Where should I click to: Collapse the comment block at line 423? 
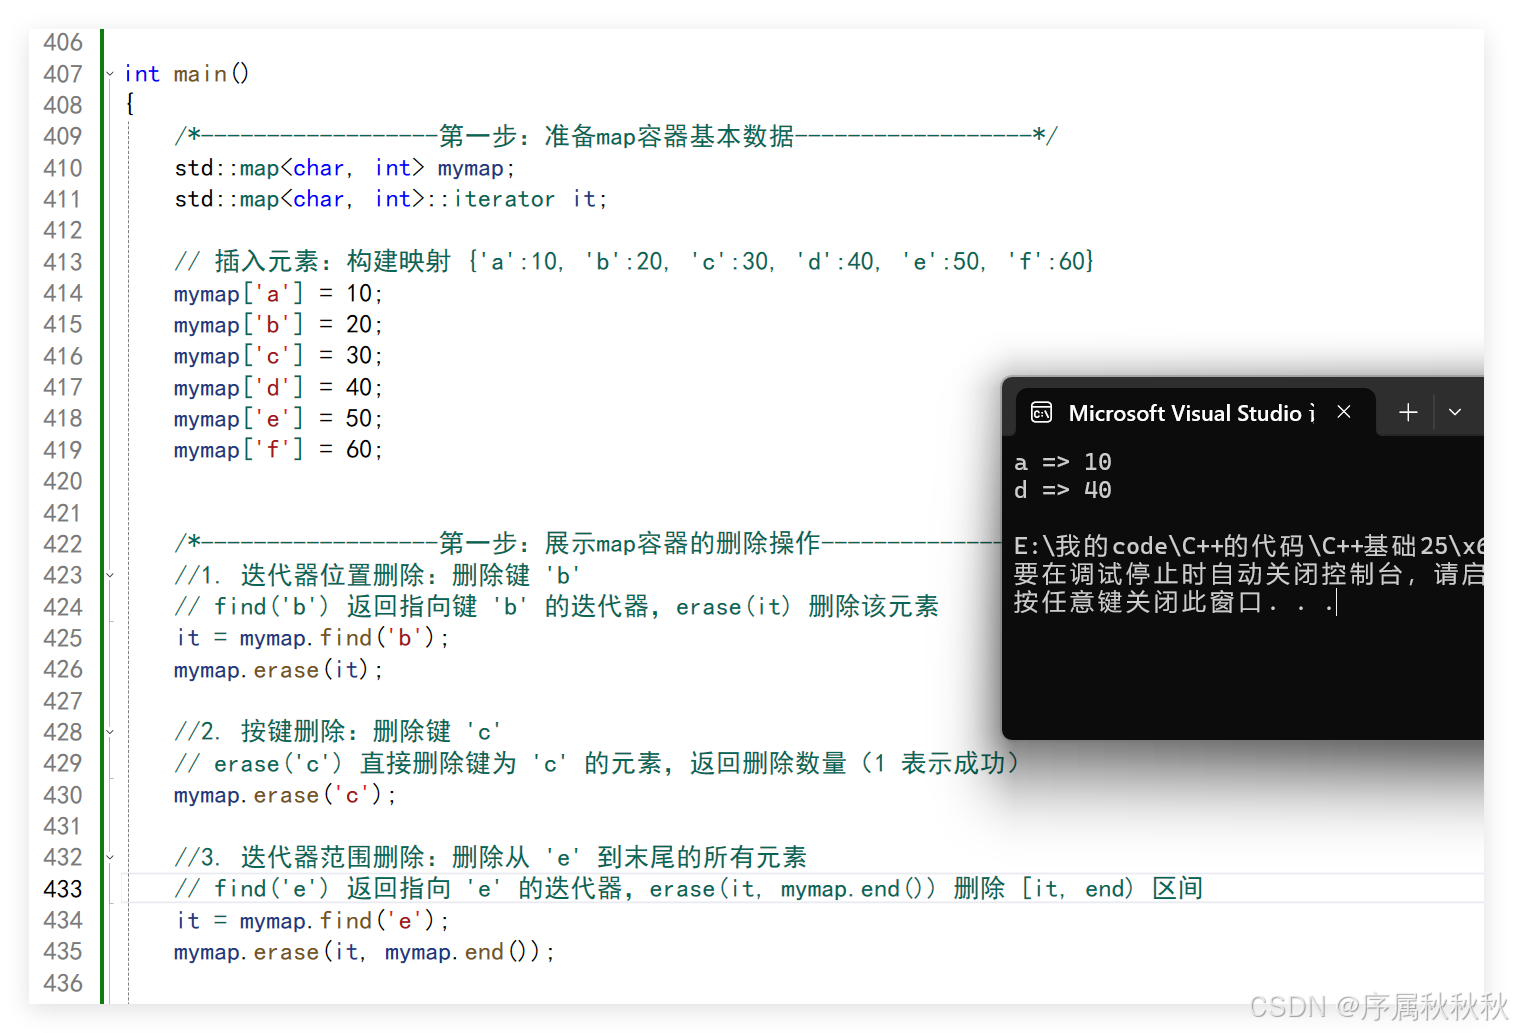tap(110, 576)
